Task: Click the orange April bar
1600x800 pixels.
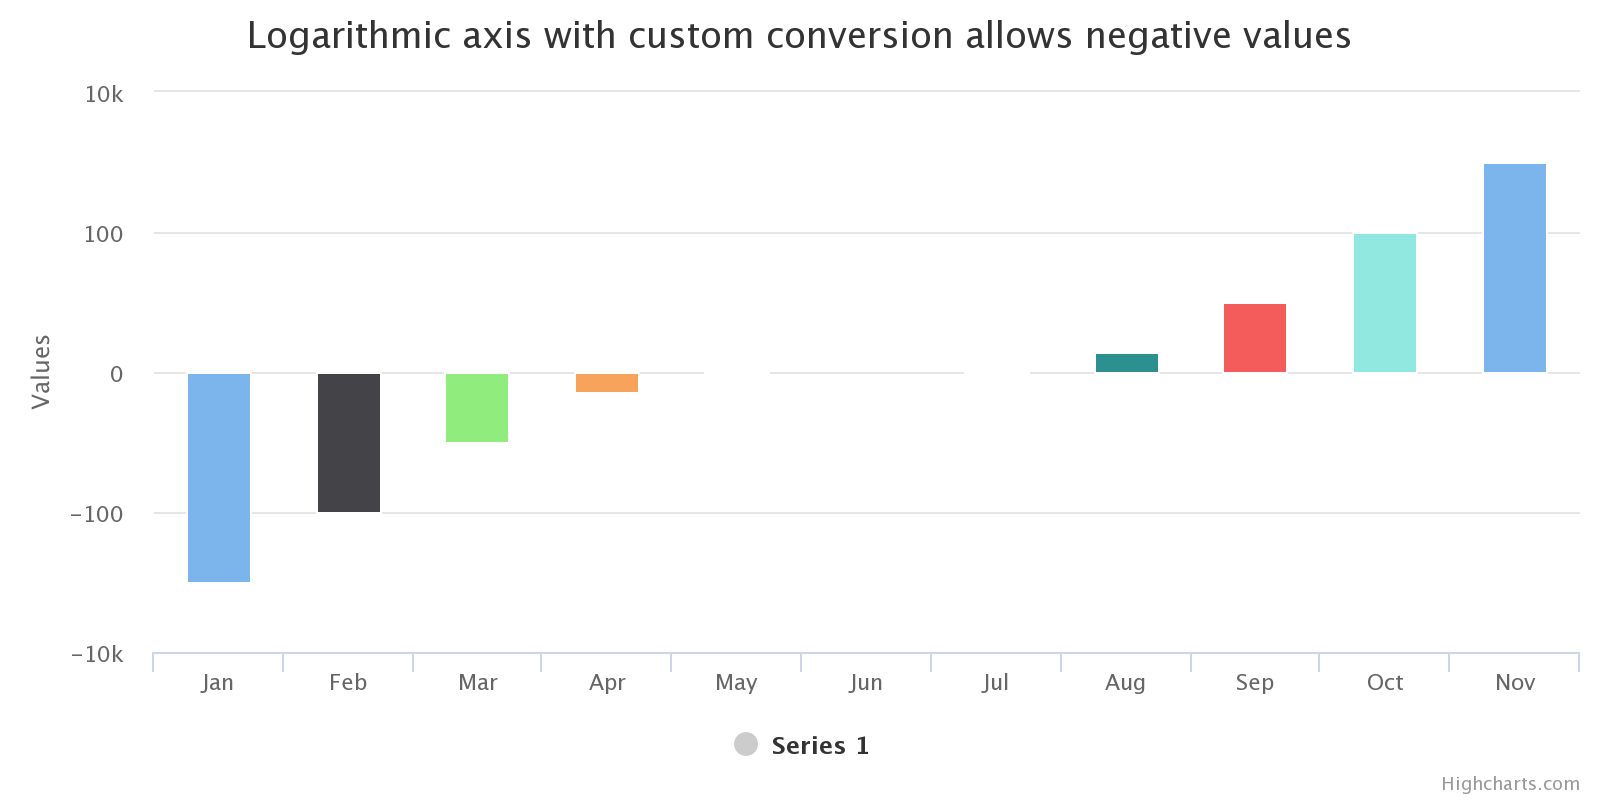Action: (x=607, y=383)
